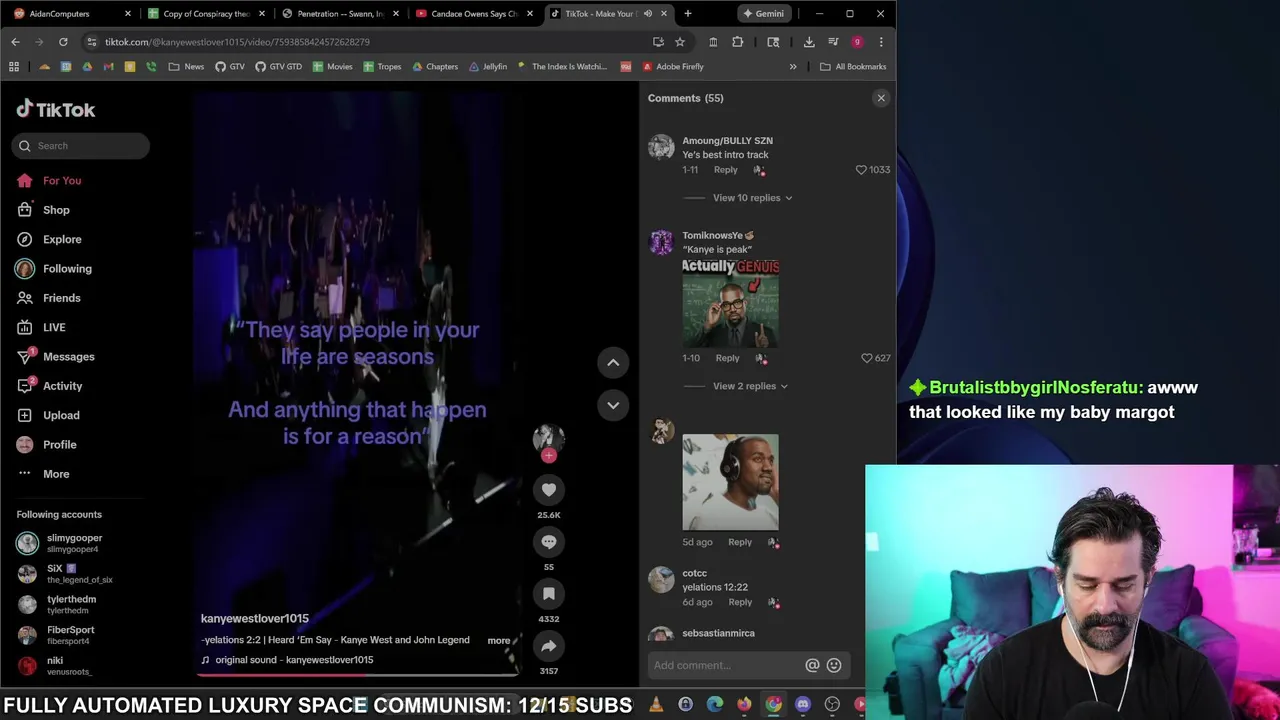This screenshot has width=1280, height=720.
Task: Like the video with the heart icon
Action: point(548,489)
